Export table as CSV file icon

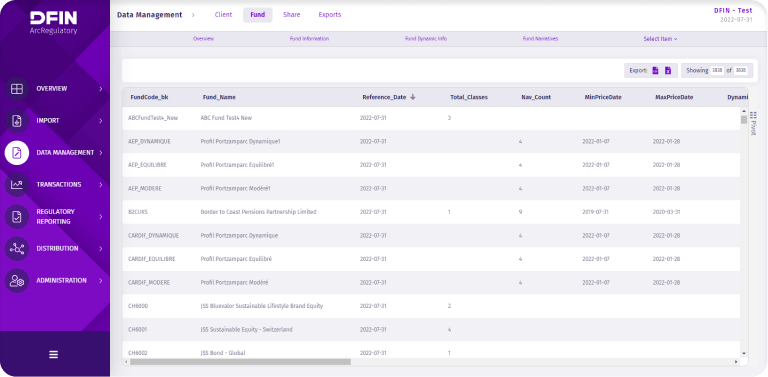[x=655, y=71]
